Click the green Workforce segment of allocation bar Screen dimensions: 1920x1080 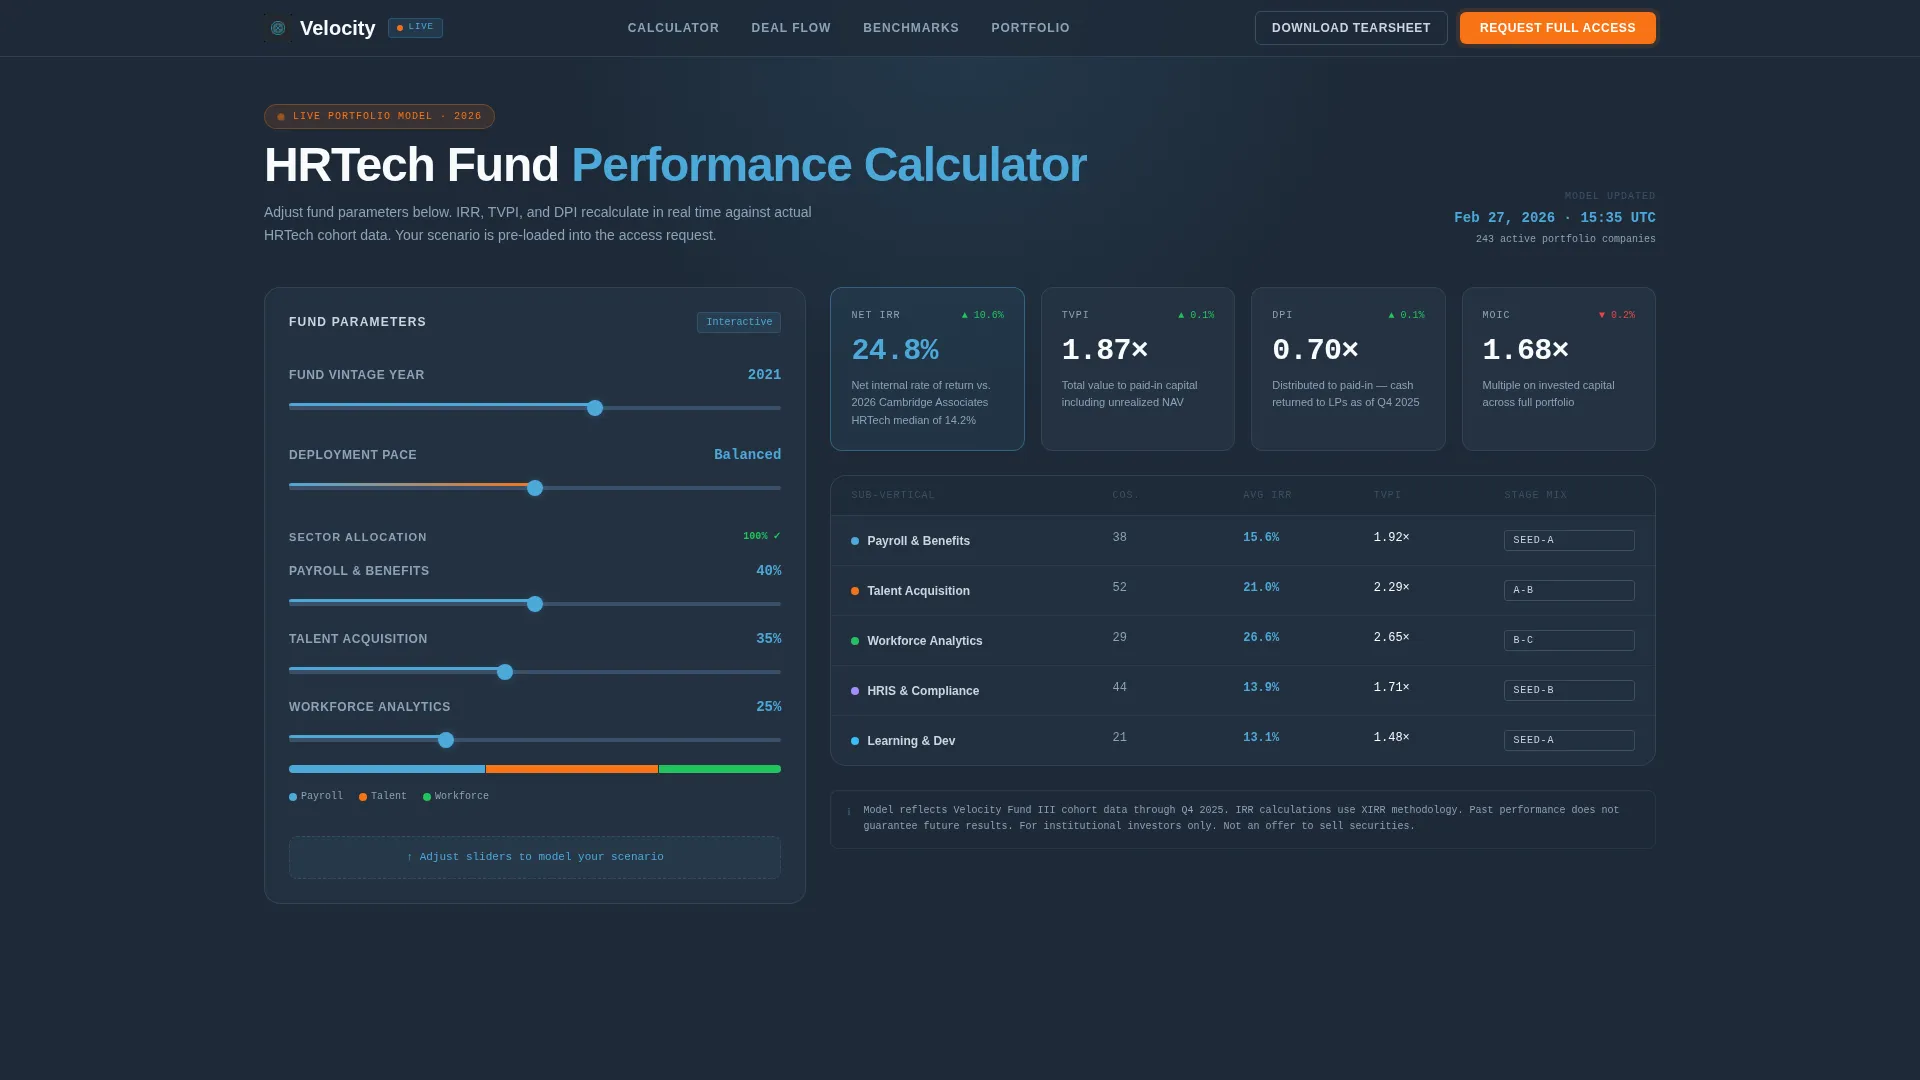click(720, 769)
